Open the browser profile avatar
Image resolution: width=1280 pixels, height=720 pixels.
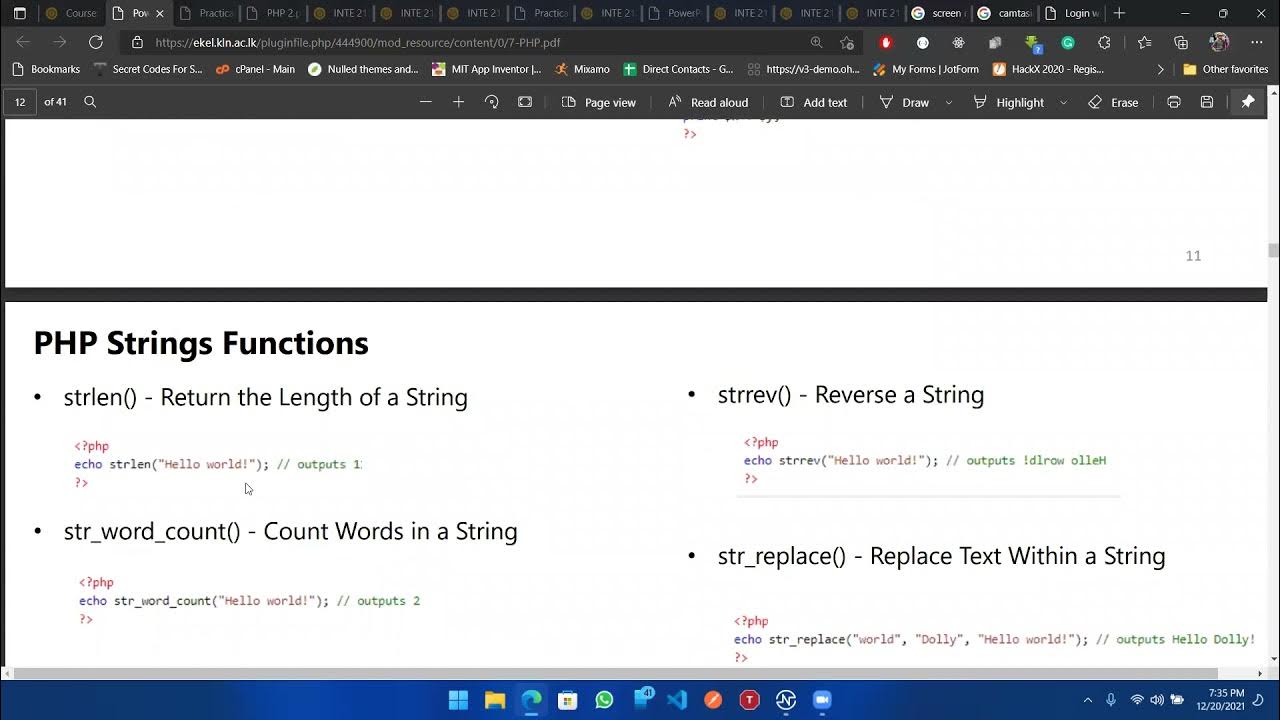1219,42
